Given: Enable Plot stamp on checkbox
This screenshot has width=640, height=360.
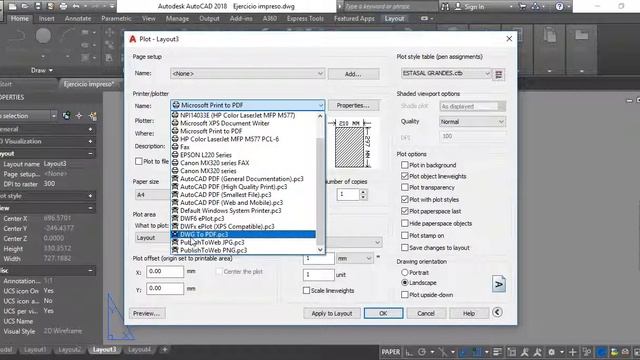Looking at the screenshot, I should pos(404,236).
